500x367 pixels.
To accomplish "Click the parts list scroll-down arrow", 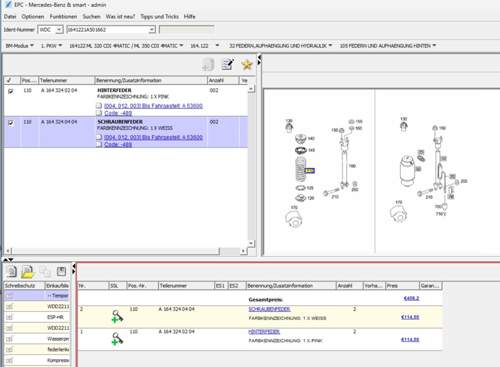I will point(251,243).
